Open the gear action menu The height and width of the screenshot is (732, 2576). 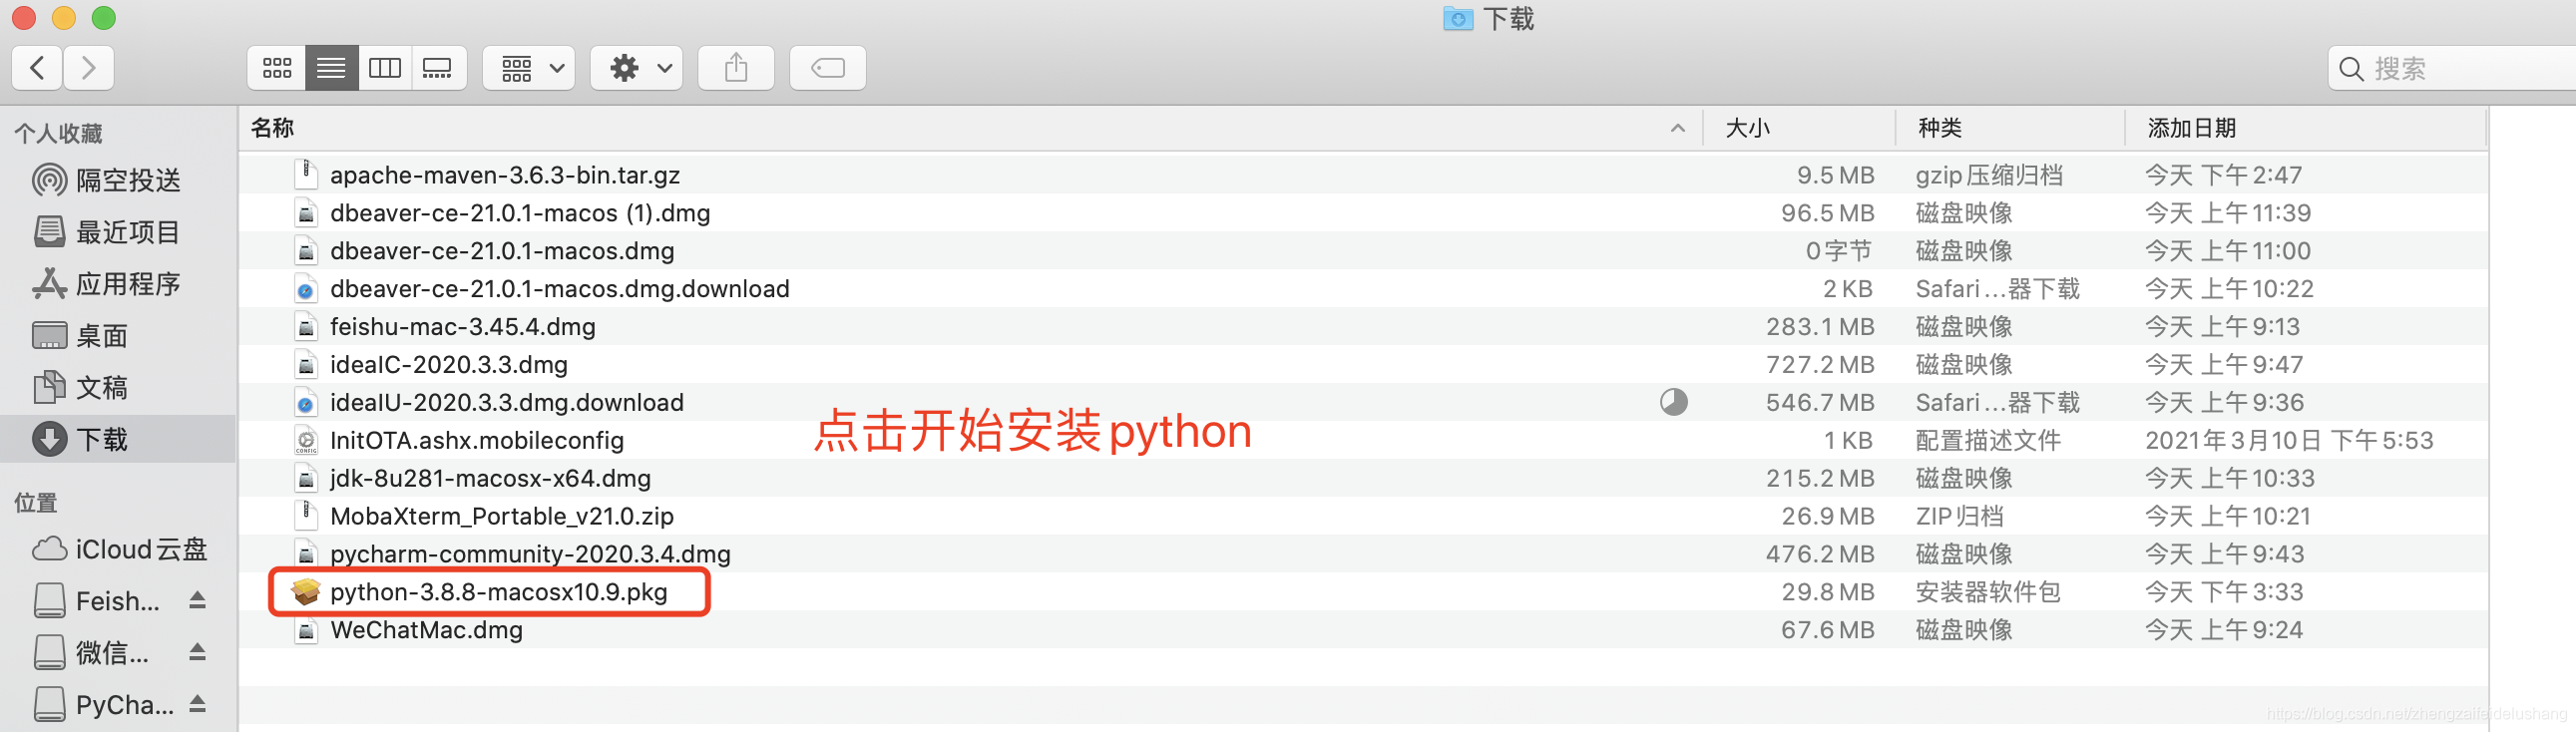pos(636,68)
